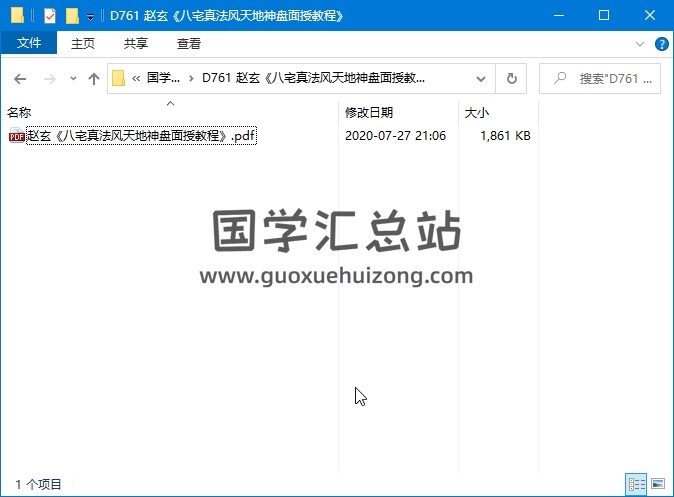Switch to details view in the status bar

pos(637,485)
